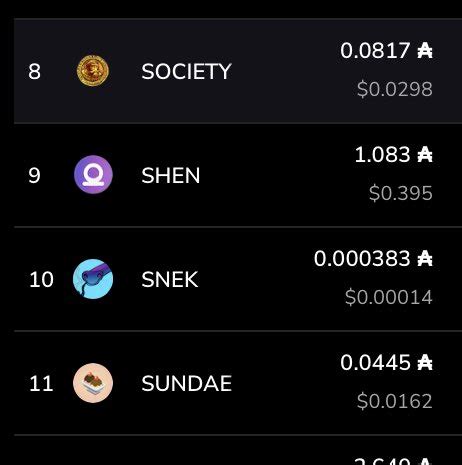
Task: Click SUNDAE price 0.0445 ADA
Action: click(386, 363)
